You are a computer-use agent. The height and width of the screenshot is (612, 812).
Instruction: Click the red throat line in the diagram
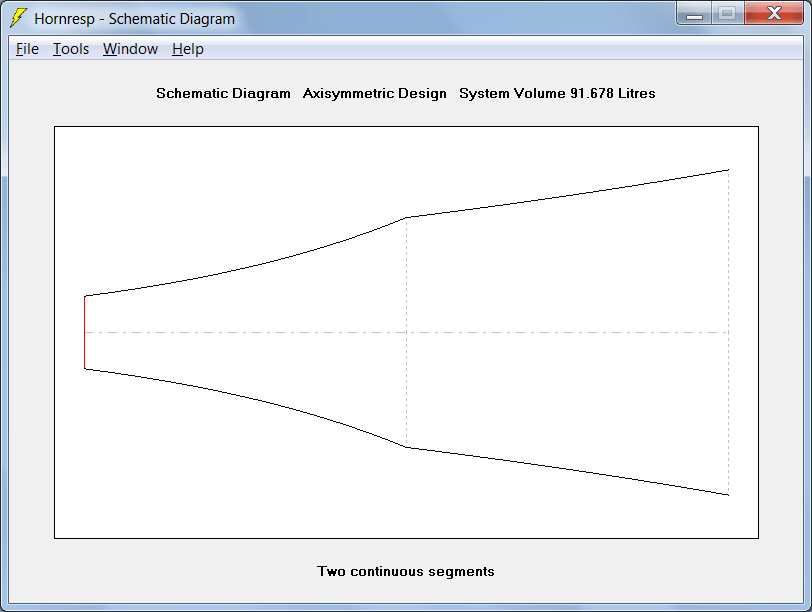click(x=85, y=332)
